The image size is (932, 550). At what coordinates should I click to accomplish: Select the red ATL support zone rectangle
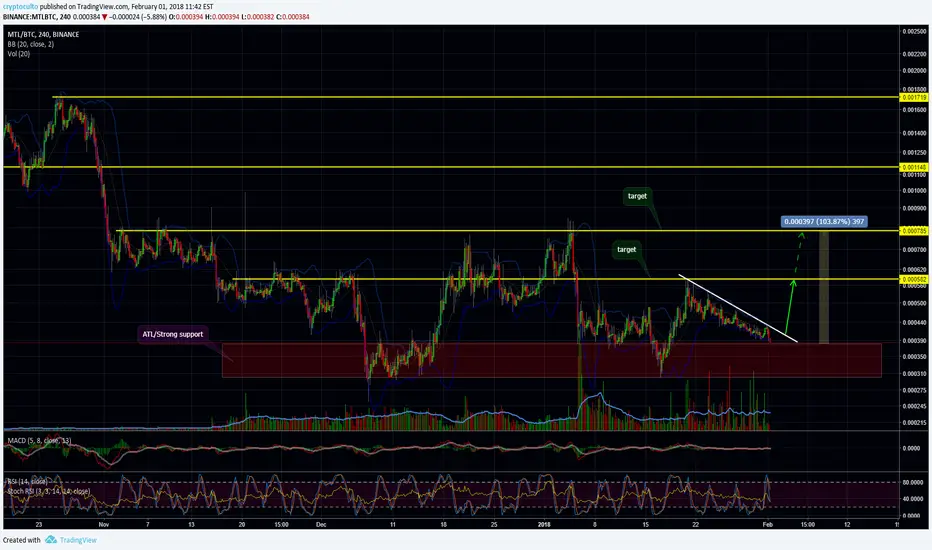tap(552, 360)
